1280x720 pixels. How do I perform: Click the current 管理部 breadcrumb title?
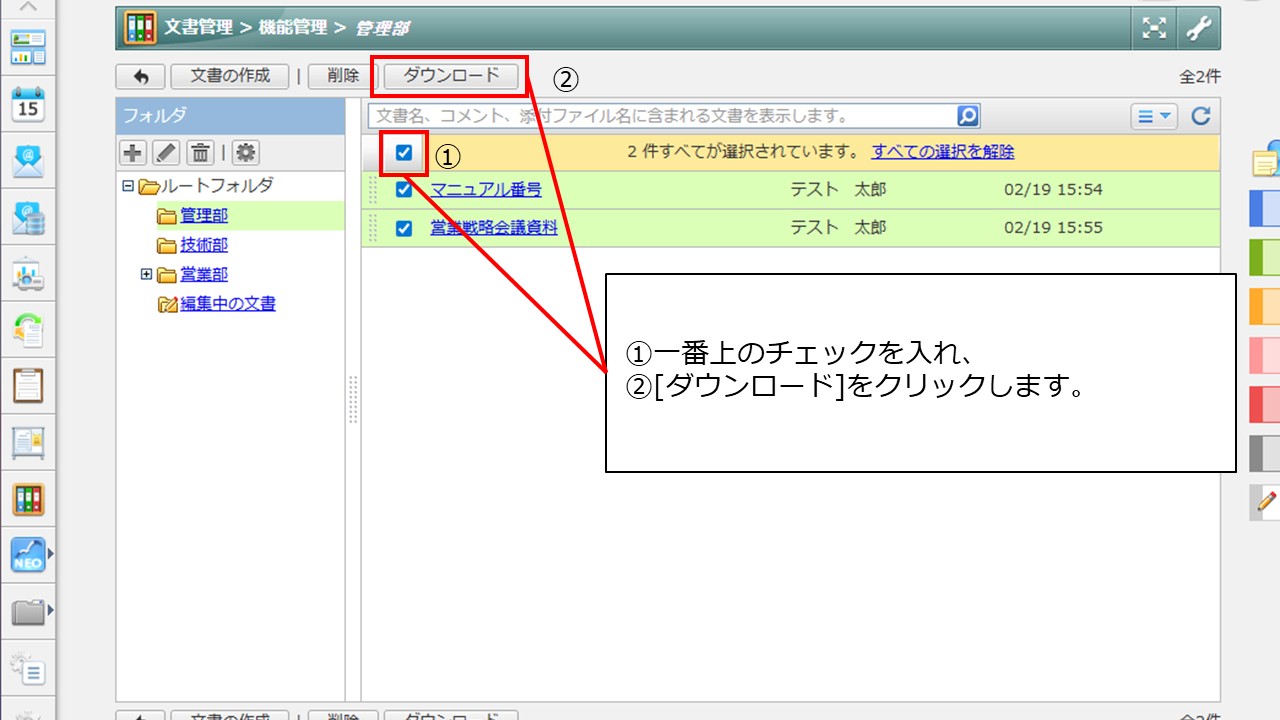point(381,28)
